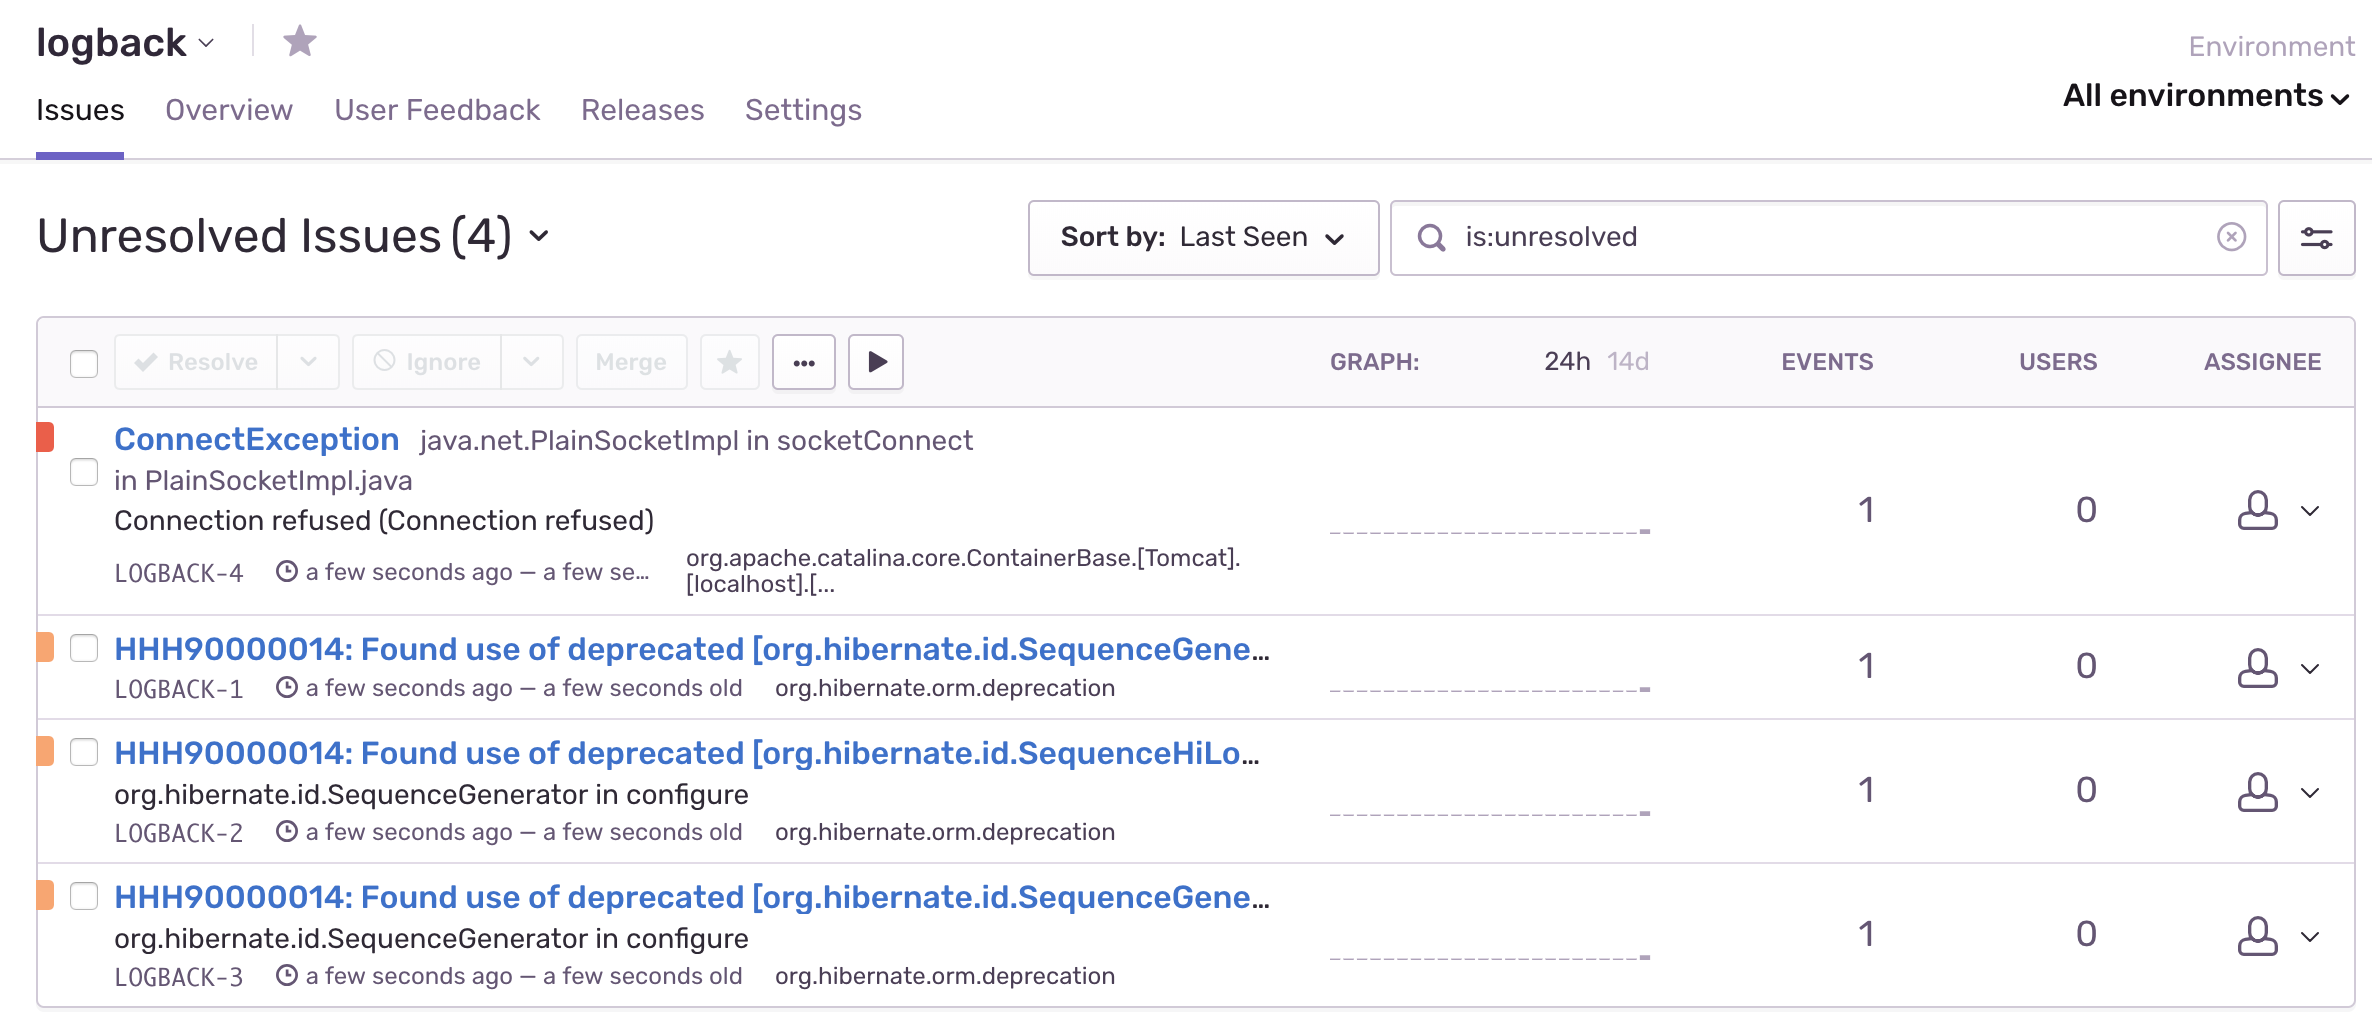Screen dimensions: 2372x1034
Task: Click the search magnifier icon
Action: pyautogui.click(x=1431, y=238)
